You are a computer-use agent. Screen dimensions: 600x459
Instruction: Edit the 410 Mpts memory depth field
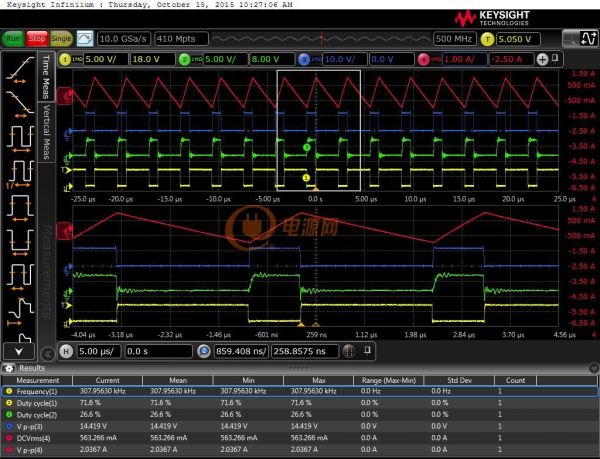pyautogui.click(x=181, y=39)
